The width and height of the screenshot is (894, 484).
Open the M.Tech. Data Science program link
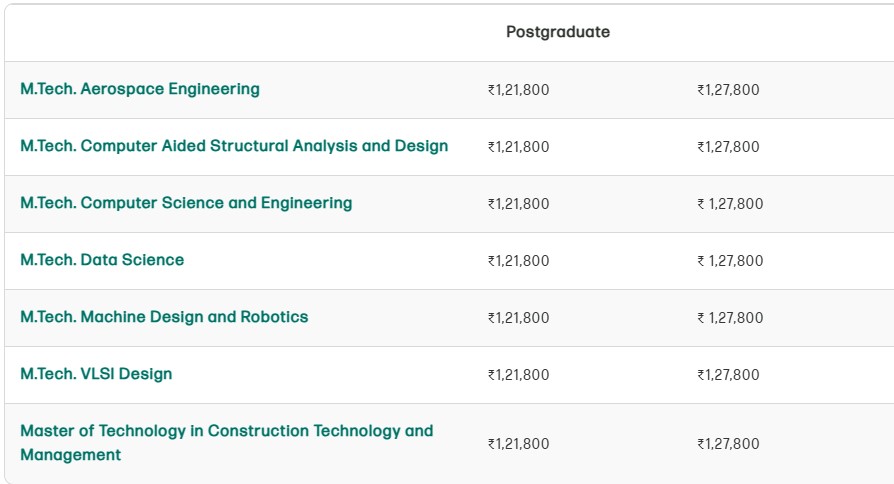[102, 260]
